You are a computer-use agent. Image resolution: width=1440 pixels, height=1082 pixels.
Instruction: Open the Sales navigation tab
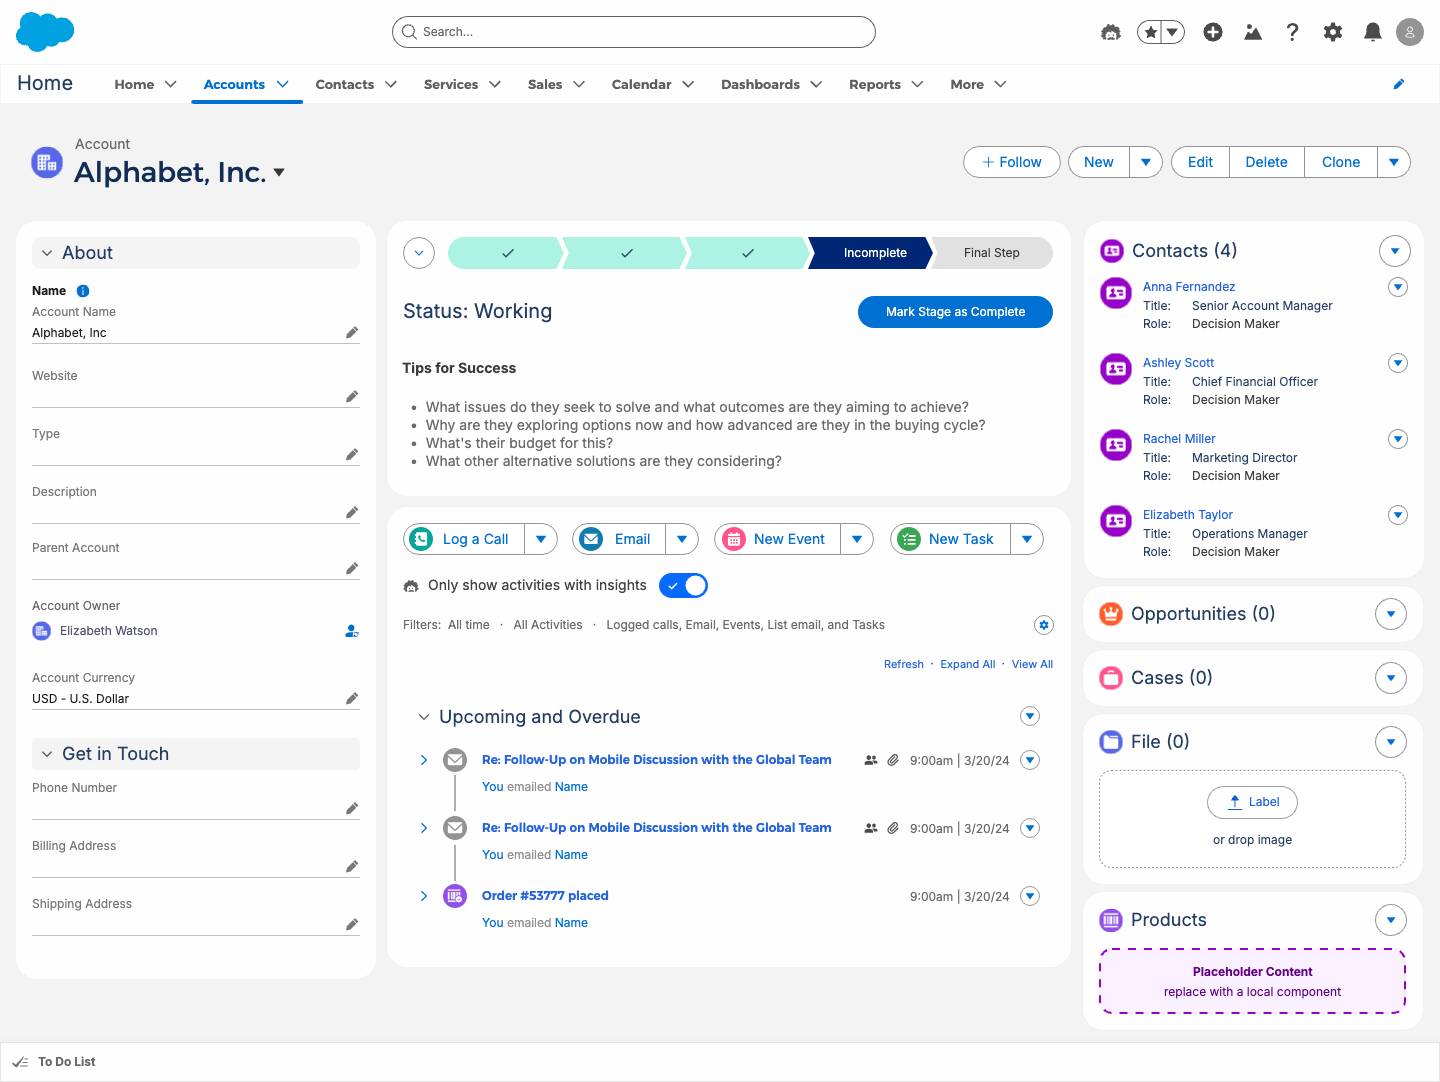coord(545,85)
